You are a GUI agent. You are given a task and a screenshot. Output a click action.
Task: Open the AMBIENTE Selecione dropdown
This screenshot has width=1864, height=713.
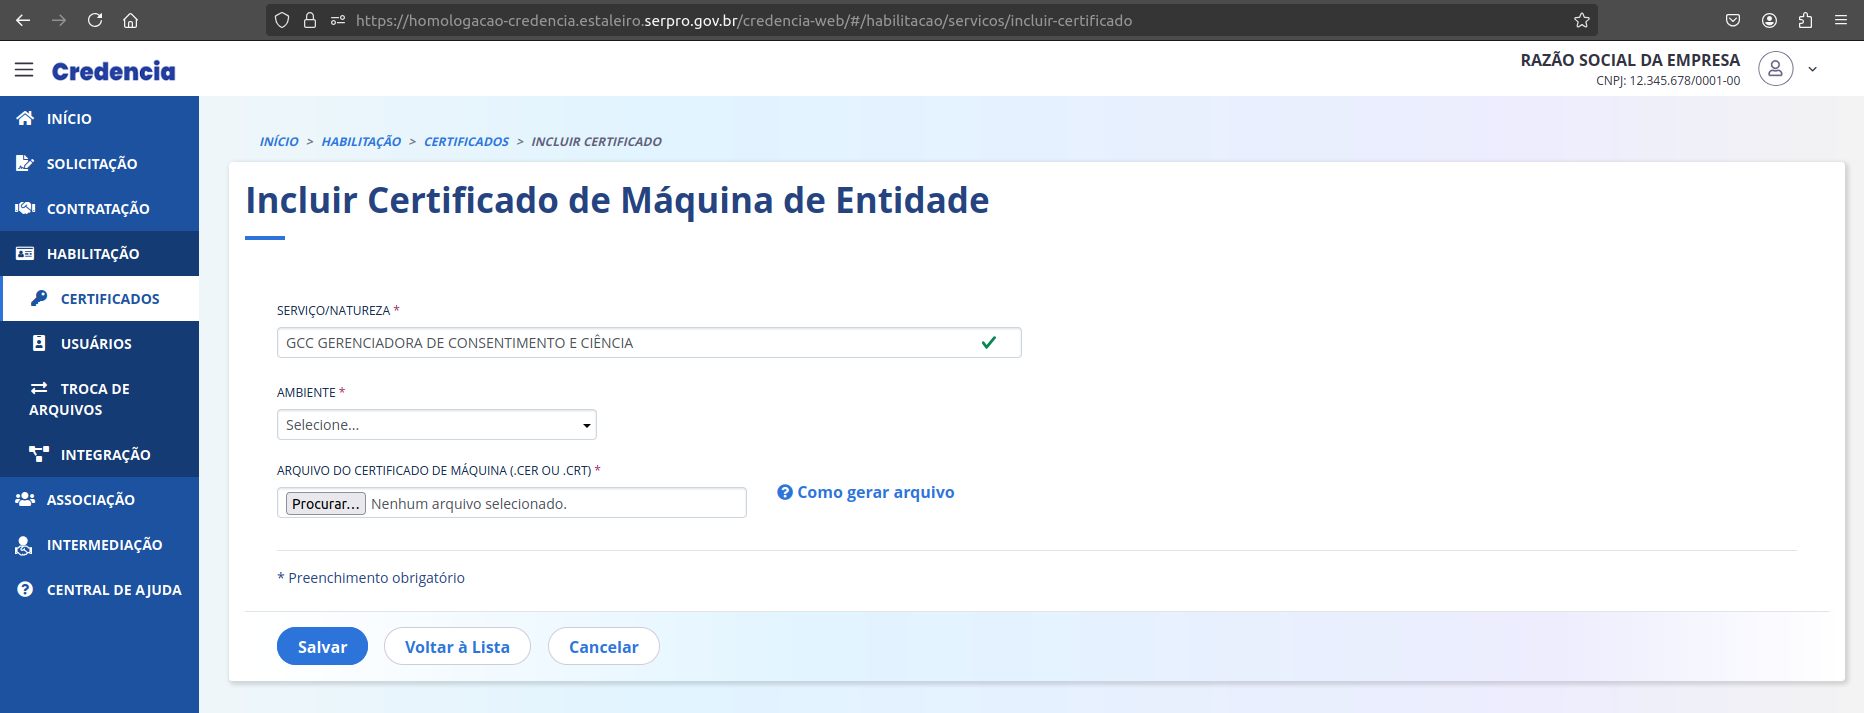point(437,425)
